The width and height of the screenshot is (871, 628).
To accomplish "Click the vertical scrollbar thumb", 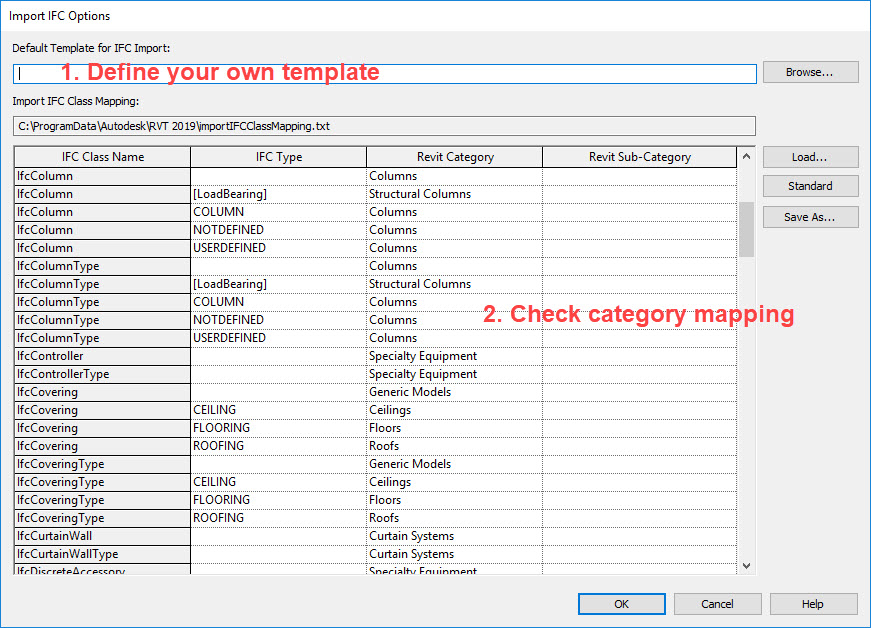I will (746, 229).
